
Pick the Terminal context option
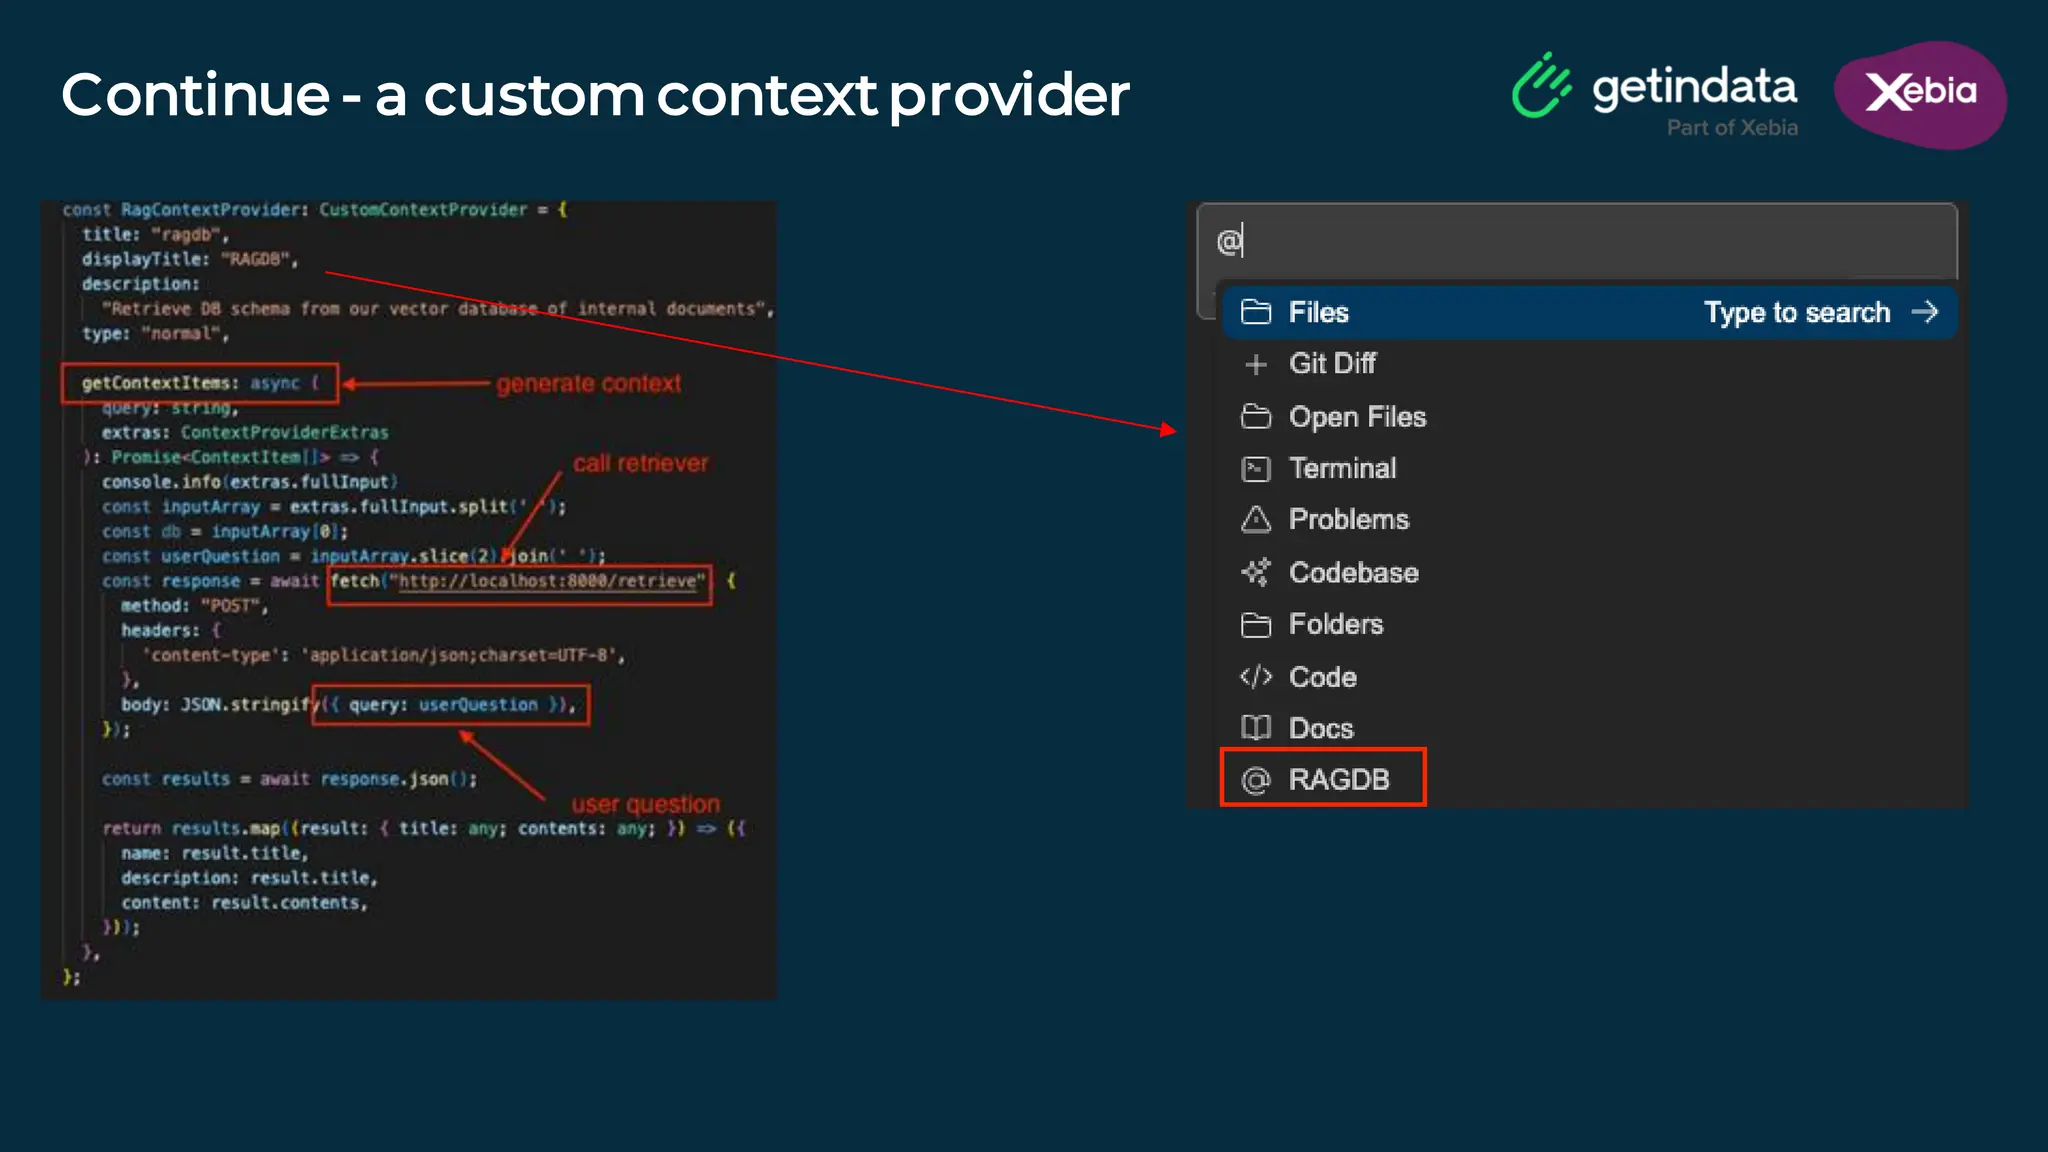click(x=1342, y=468)
